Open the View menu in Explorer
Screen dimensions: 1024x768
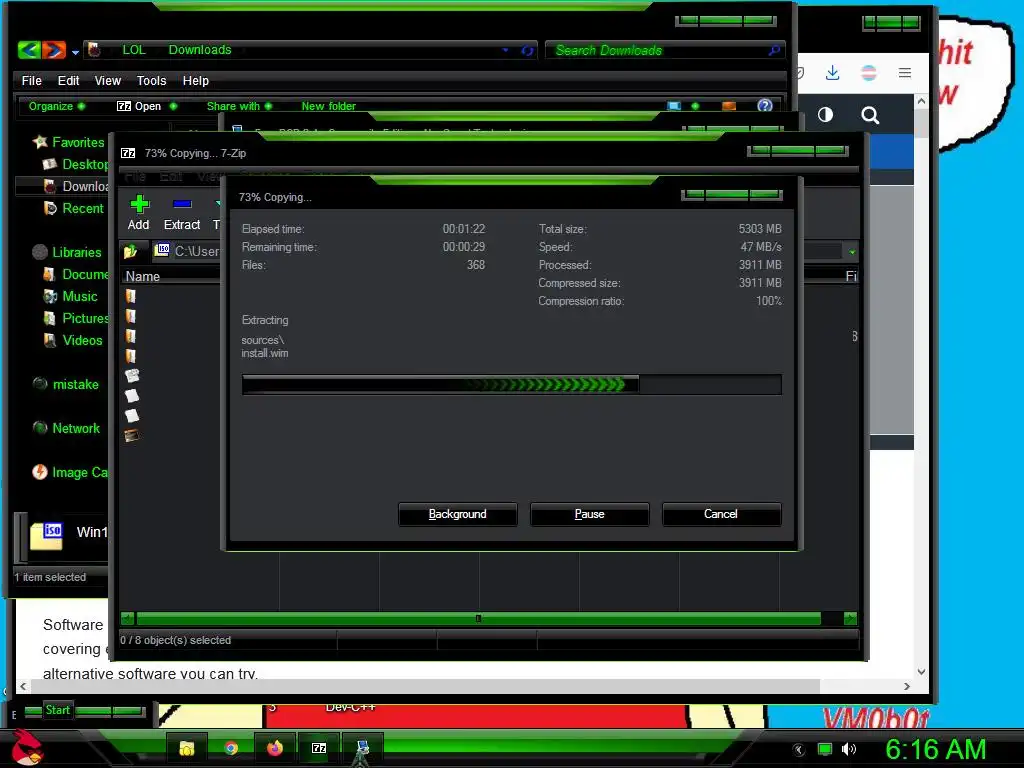coord(108,80)
